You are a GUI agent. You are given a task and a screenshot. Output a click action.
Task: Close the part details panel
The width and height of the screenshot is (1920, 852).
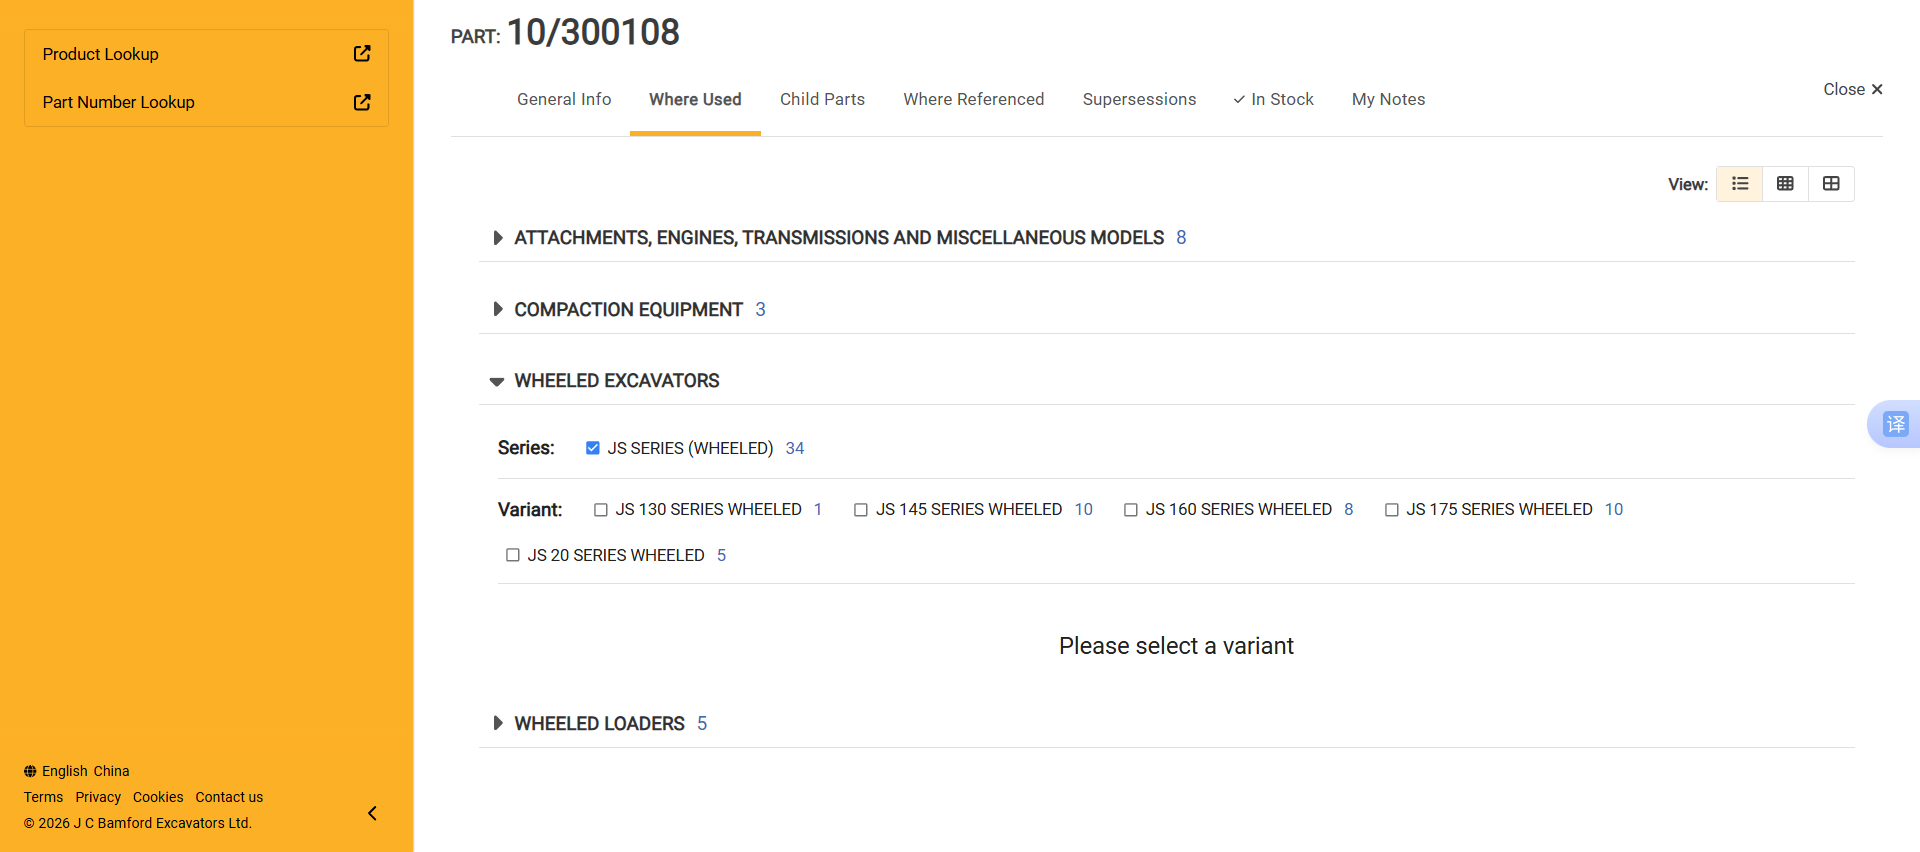point(1852,89)
